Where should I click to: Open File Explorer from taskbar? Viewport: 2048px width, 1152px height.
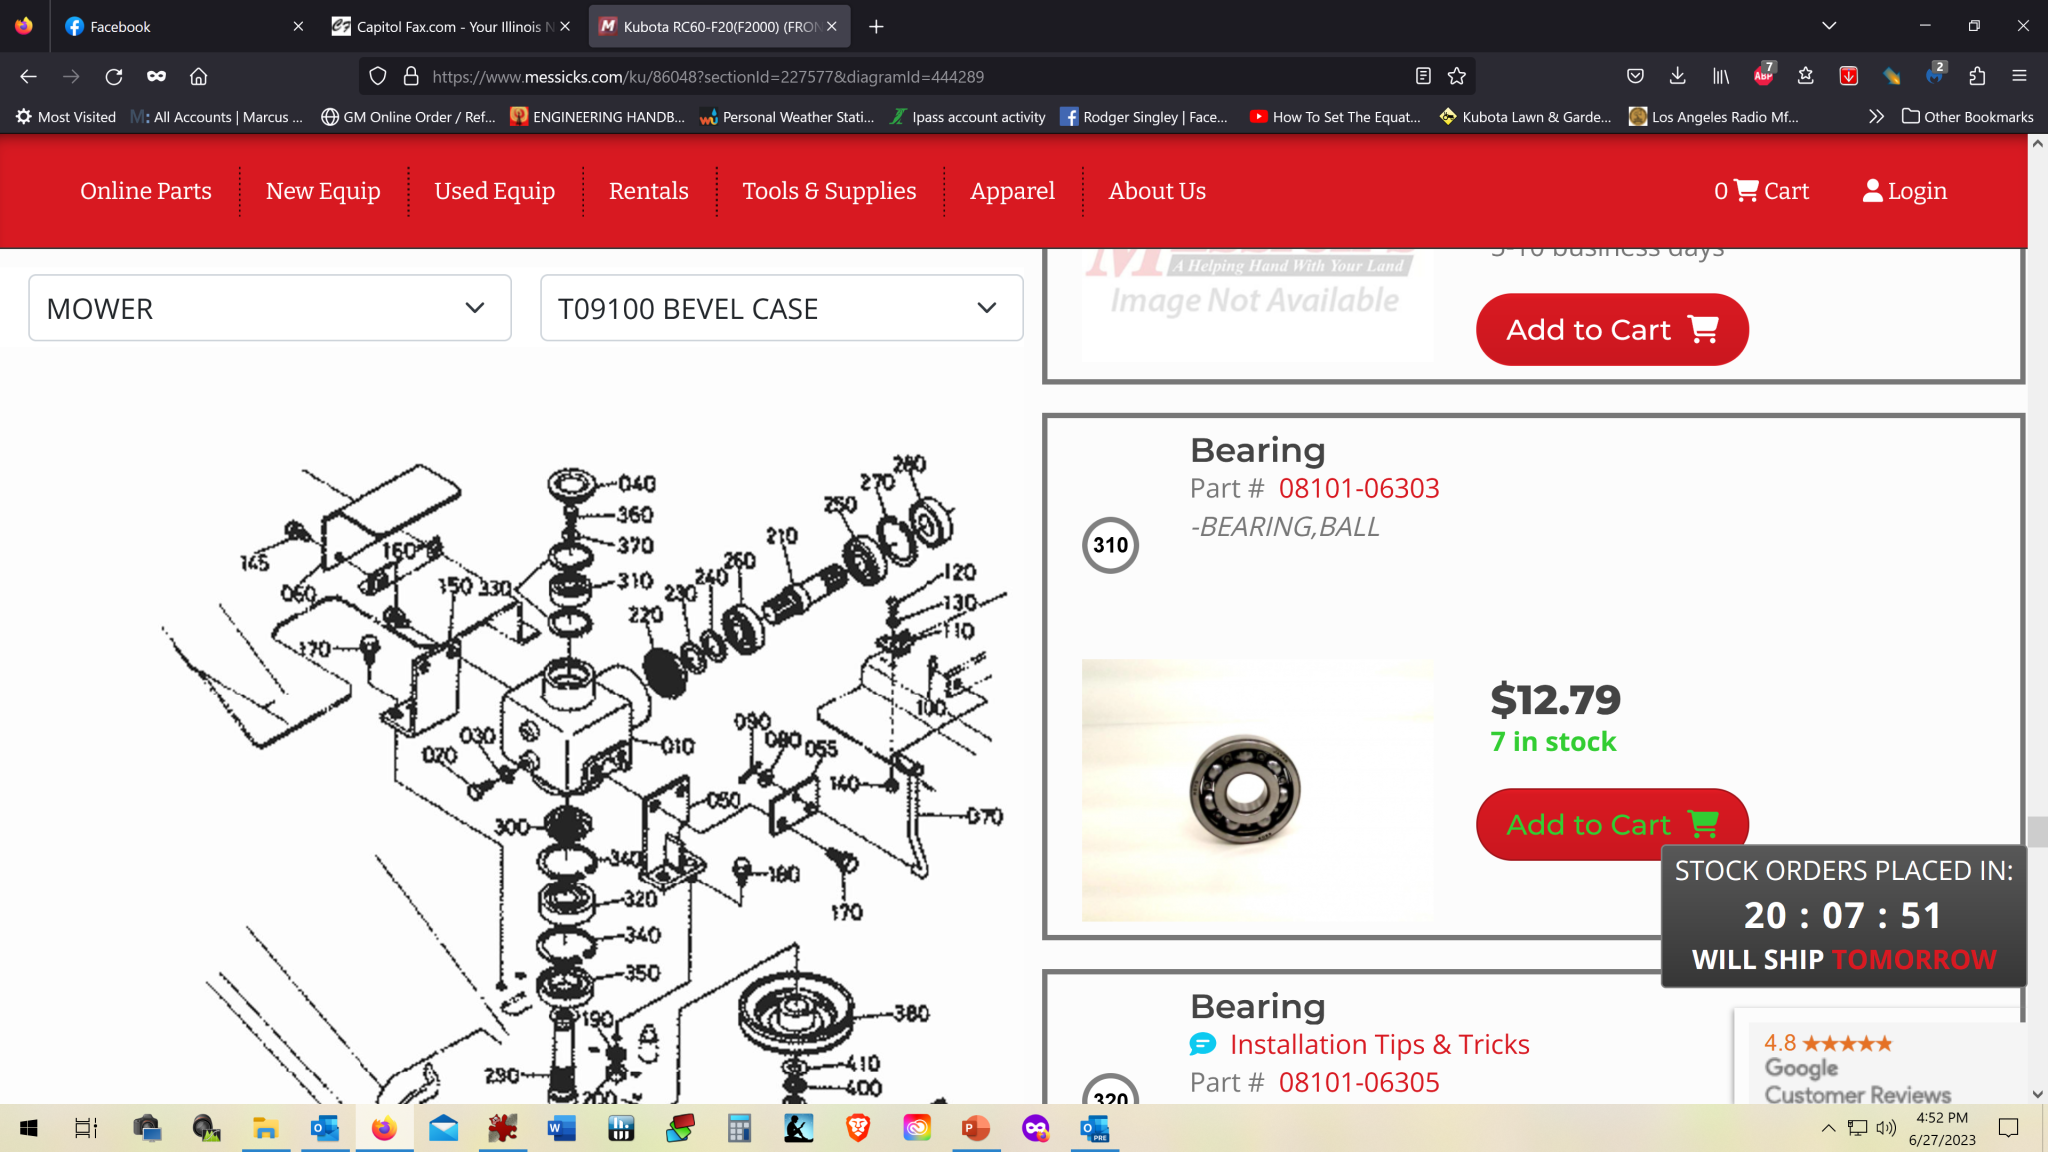pos(265,1128)
